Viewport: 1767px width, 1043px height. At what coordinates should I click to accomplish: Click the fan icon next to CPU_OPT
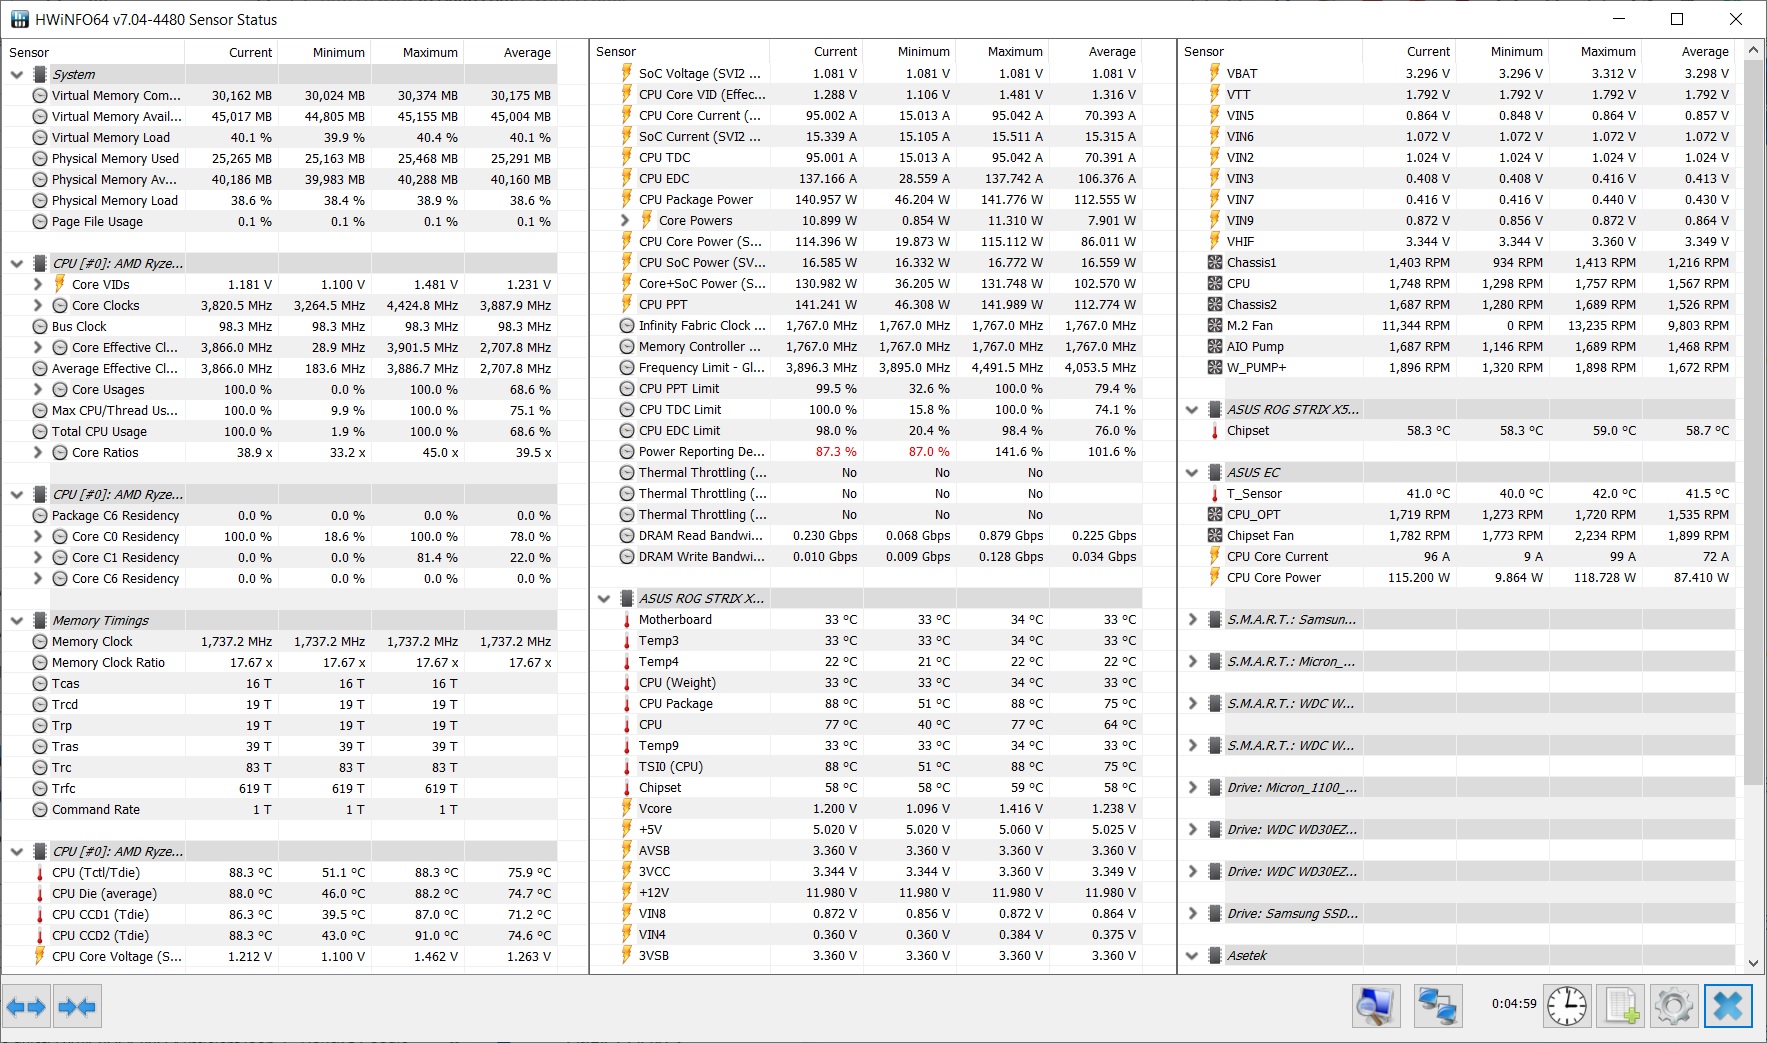(x=1215, y=515)
